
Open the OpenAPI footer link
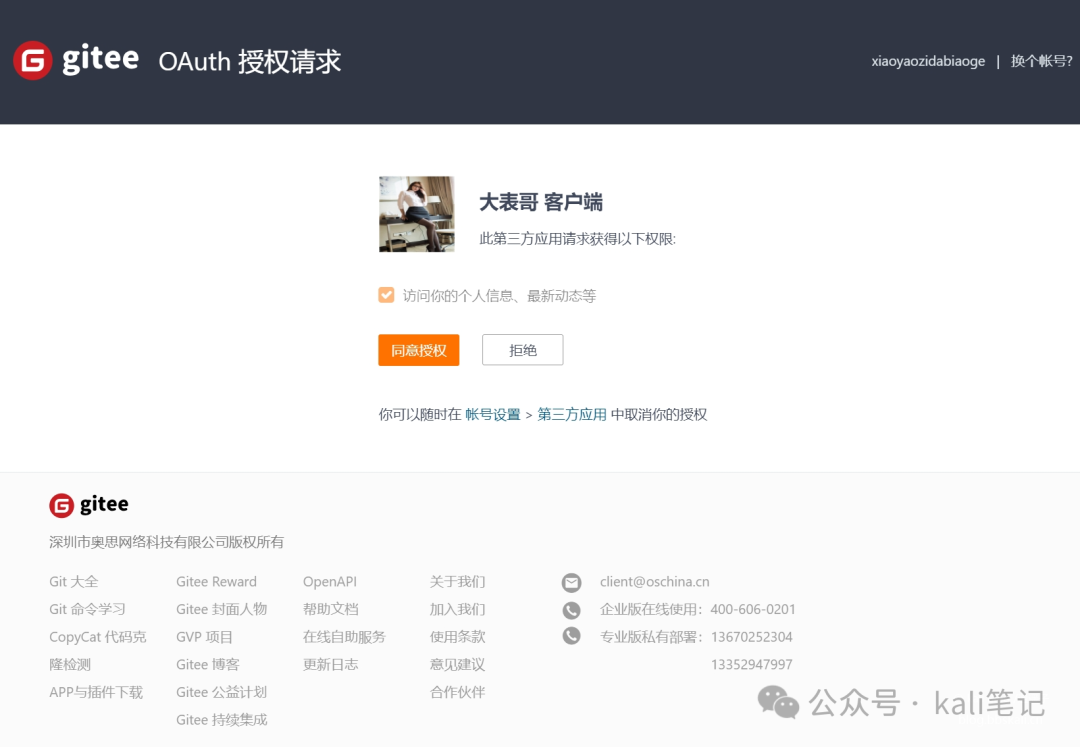330,582
